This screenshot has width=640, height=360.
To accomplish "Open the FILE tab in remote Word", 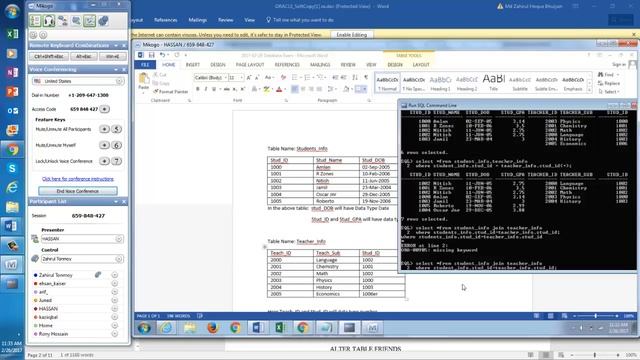I will pyautogui.click(x=145, y=65).
